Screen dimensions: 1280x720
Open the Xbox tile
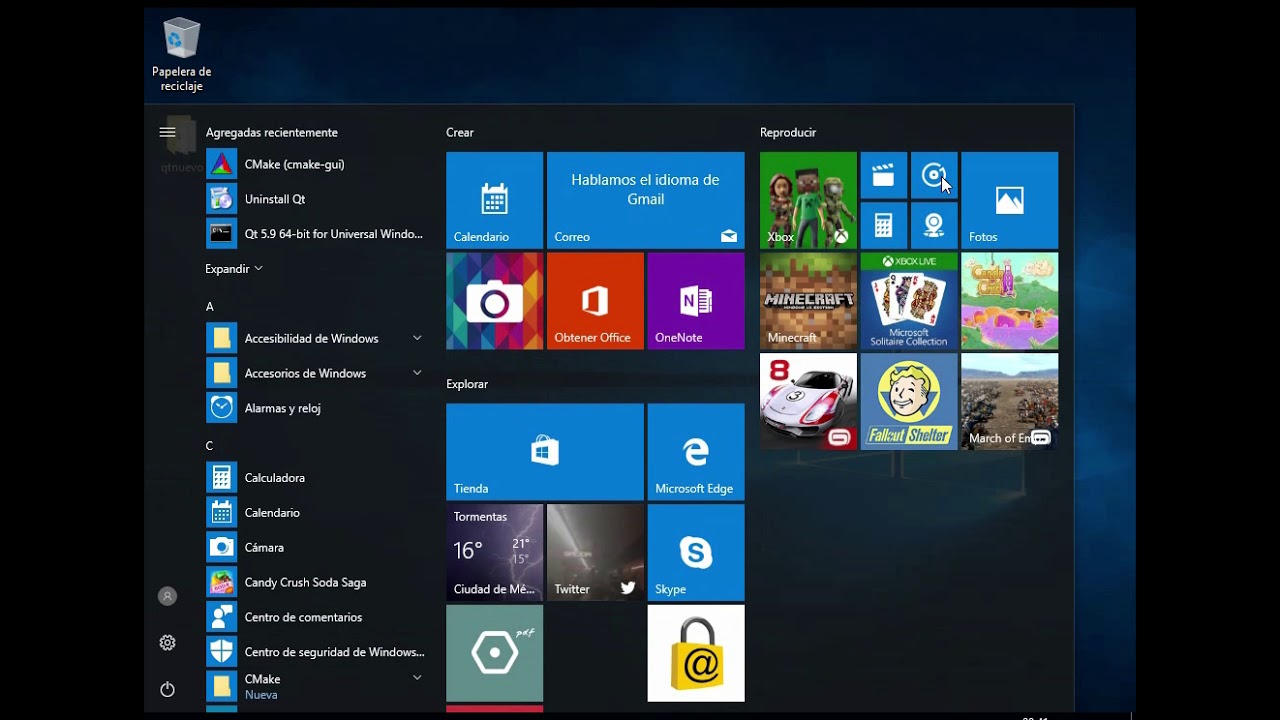click(808, 200)
